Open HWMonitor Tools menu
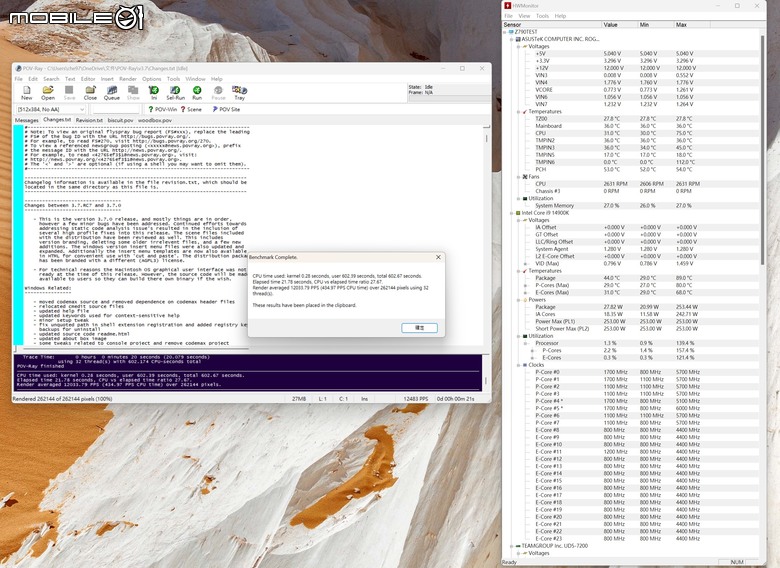780x568 pixels. click(x=542, y=16)
